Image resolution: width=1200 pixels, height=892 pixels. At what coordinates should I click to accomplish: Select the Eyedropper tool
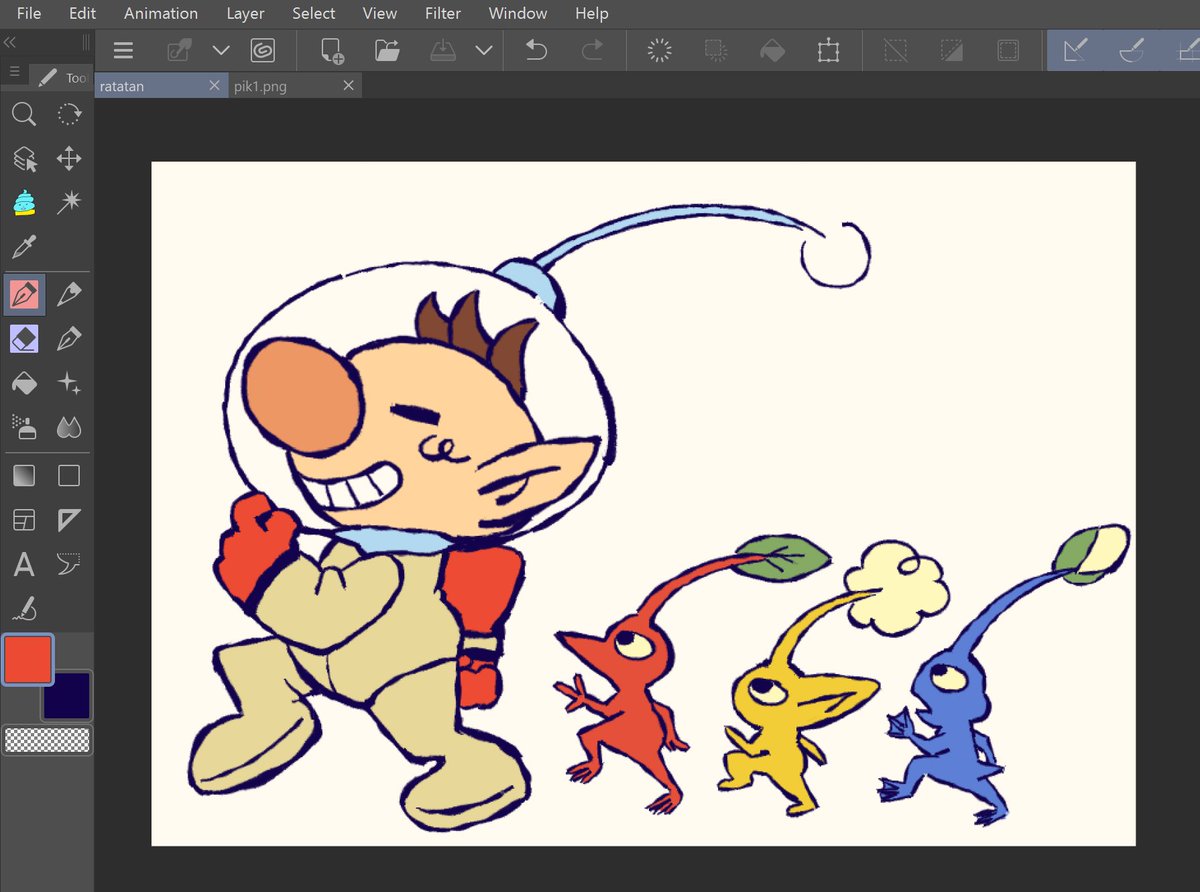[x=24, y=246]
